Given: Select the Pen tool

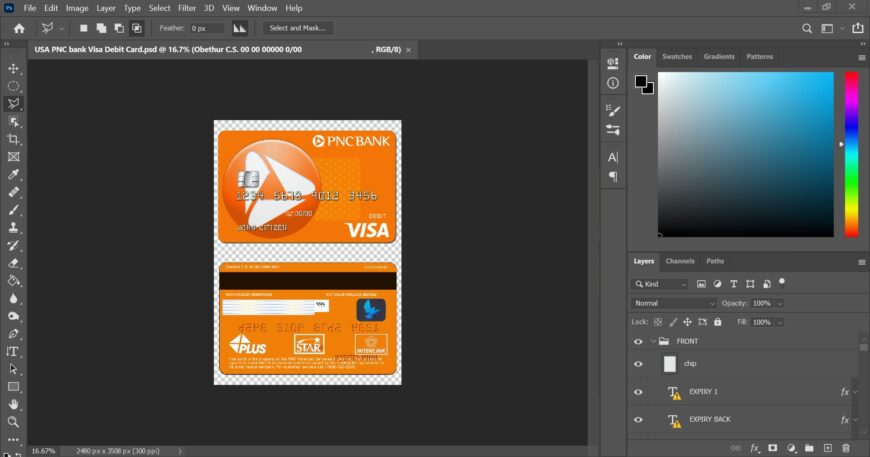Looking at the screenshot, I should [13, 334].
